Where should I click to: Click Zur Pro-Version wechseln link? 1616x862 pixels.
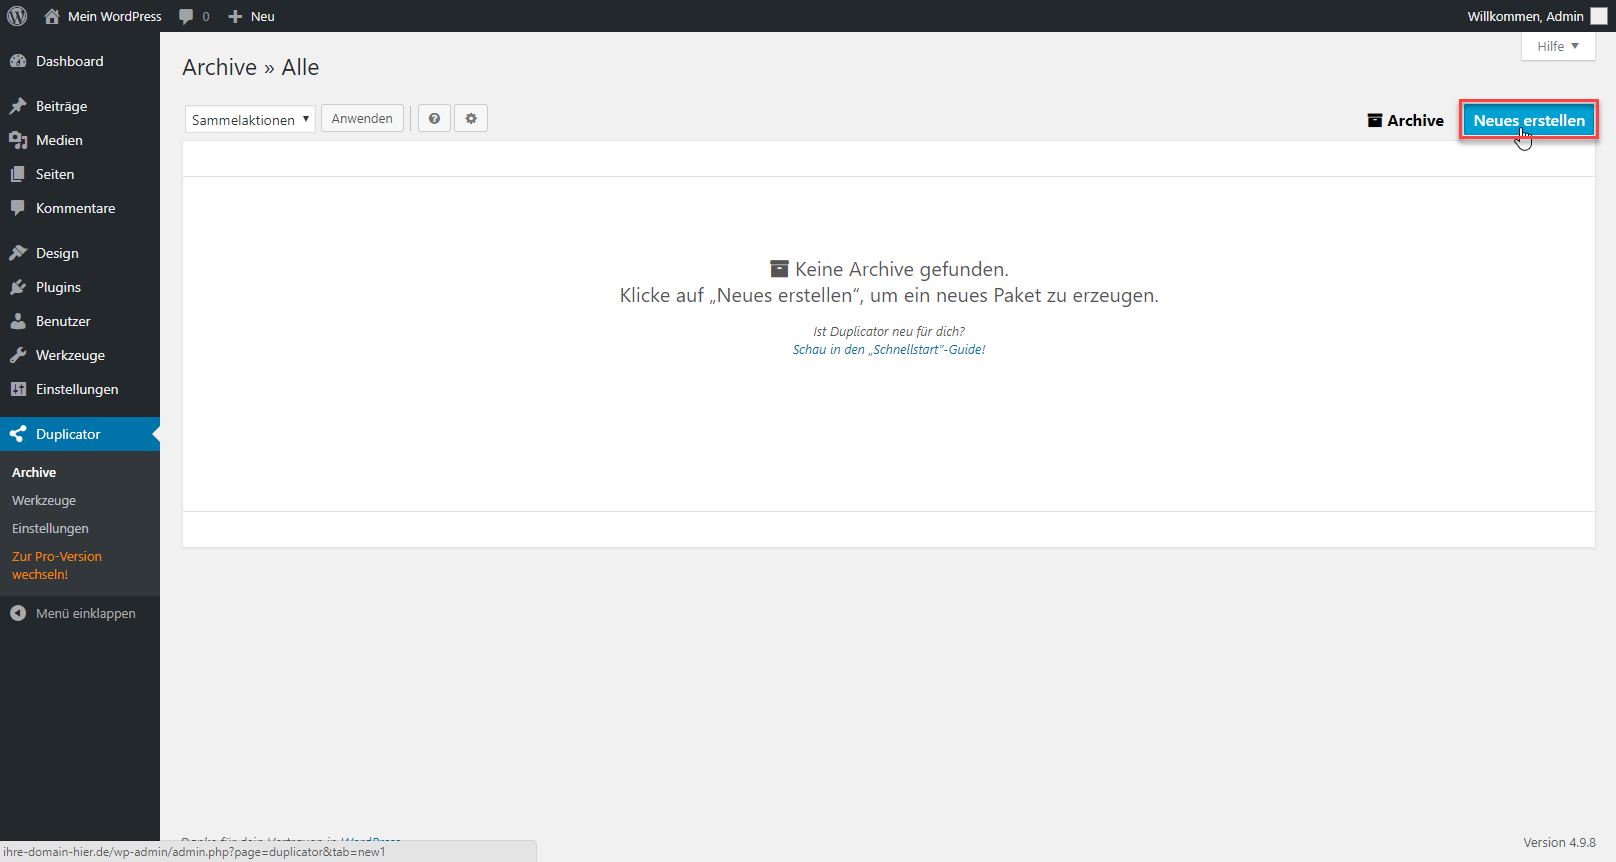coord(56,565)
